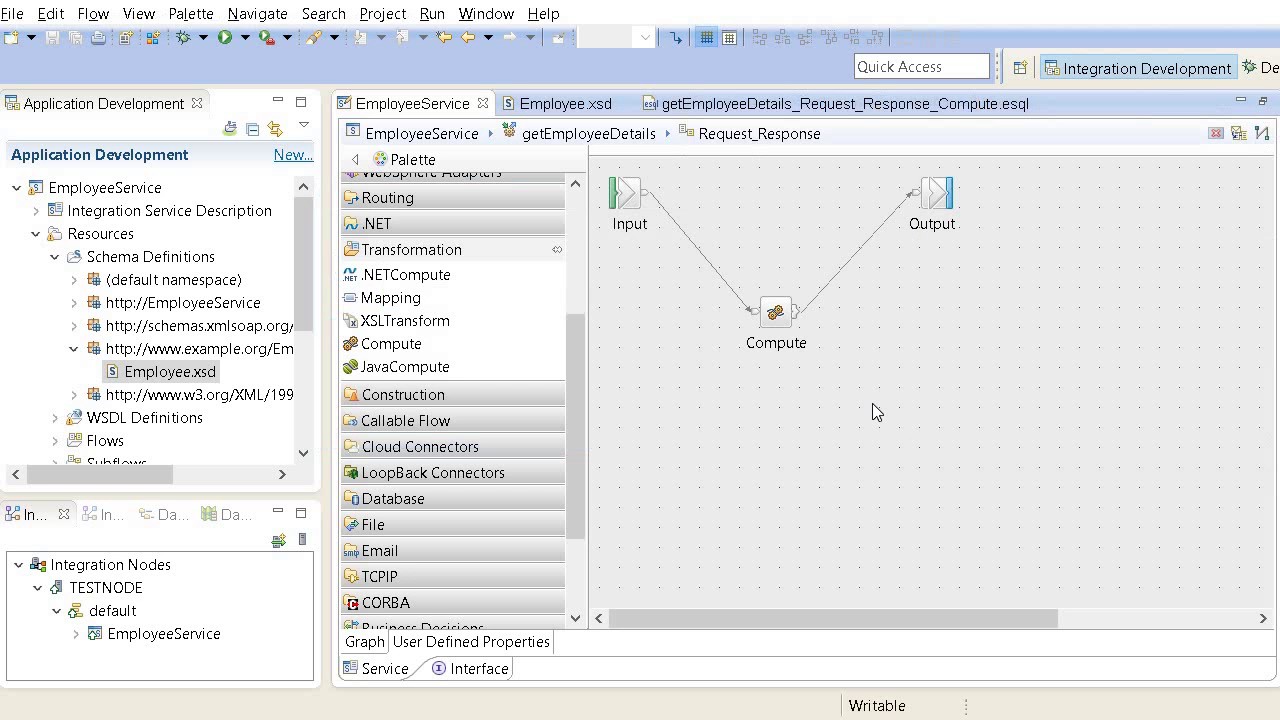Image resolution: width=1280 pixels, height=720 pixels.
Task: Toggle the snap-to-grid icon beside grid
Action: [730, 38]
